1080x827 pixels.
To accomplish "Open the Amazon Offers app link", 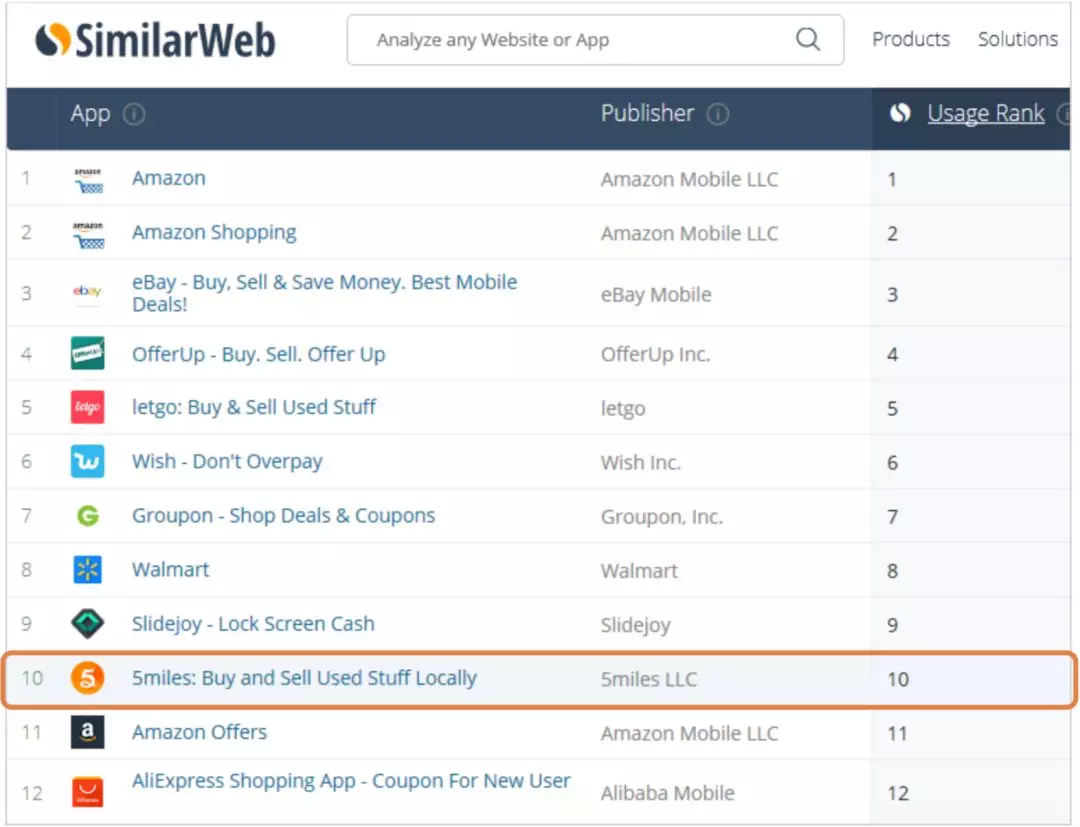I will click(x=200, y=732).
